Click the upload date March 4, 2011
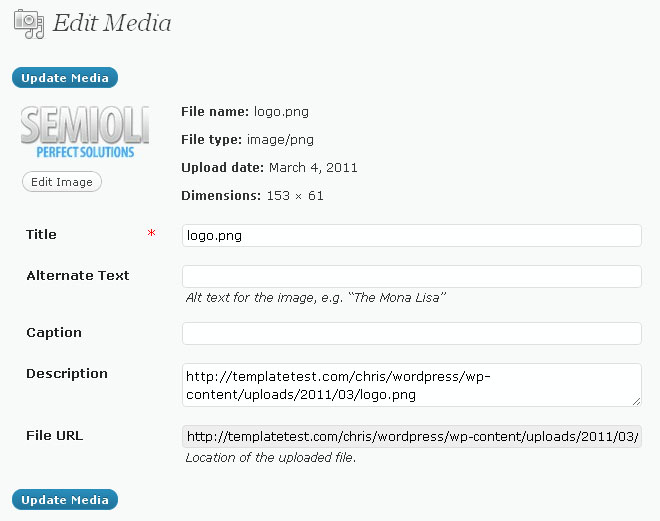The width and height of the screenshot is (660, 521). pyautogui.click(x=312, y=167)
